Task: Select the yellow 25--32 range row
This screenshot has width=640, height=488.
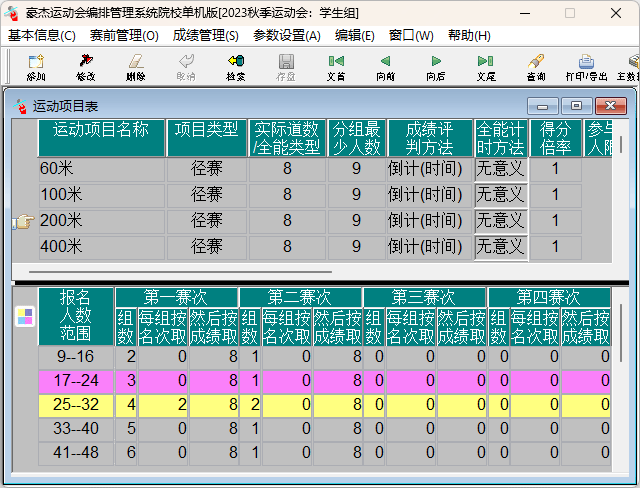Action: (324, 405)
